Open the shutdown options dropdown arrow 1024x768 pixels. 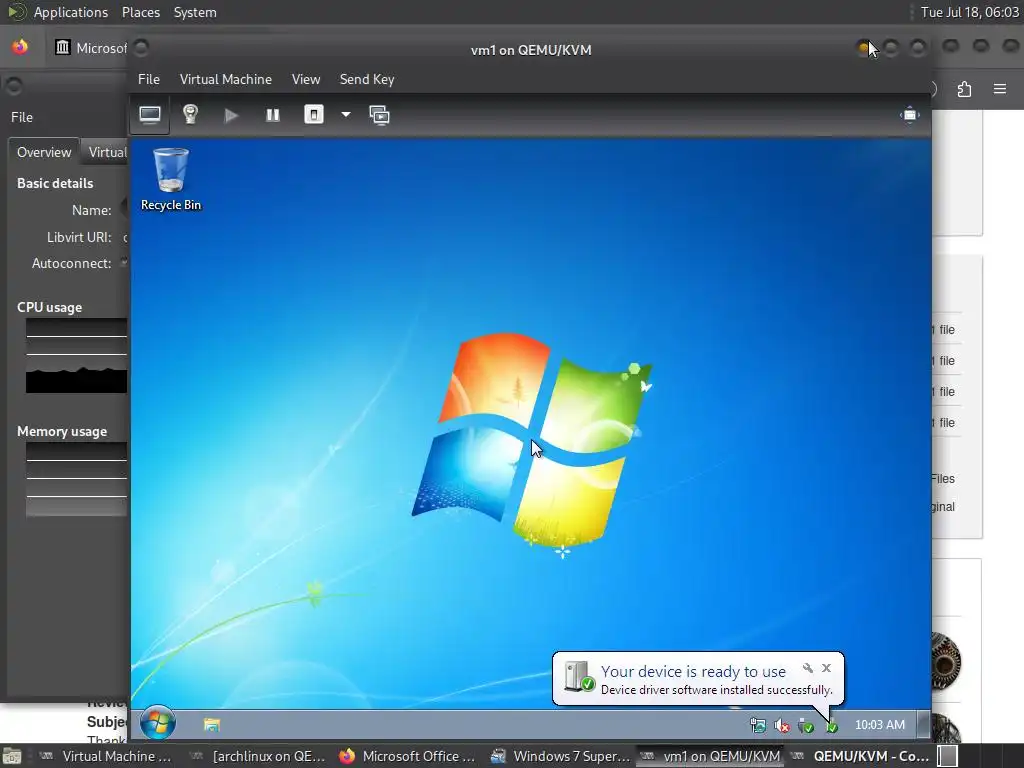(x=346, y=115)
